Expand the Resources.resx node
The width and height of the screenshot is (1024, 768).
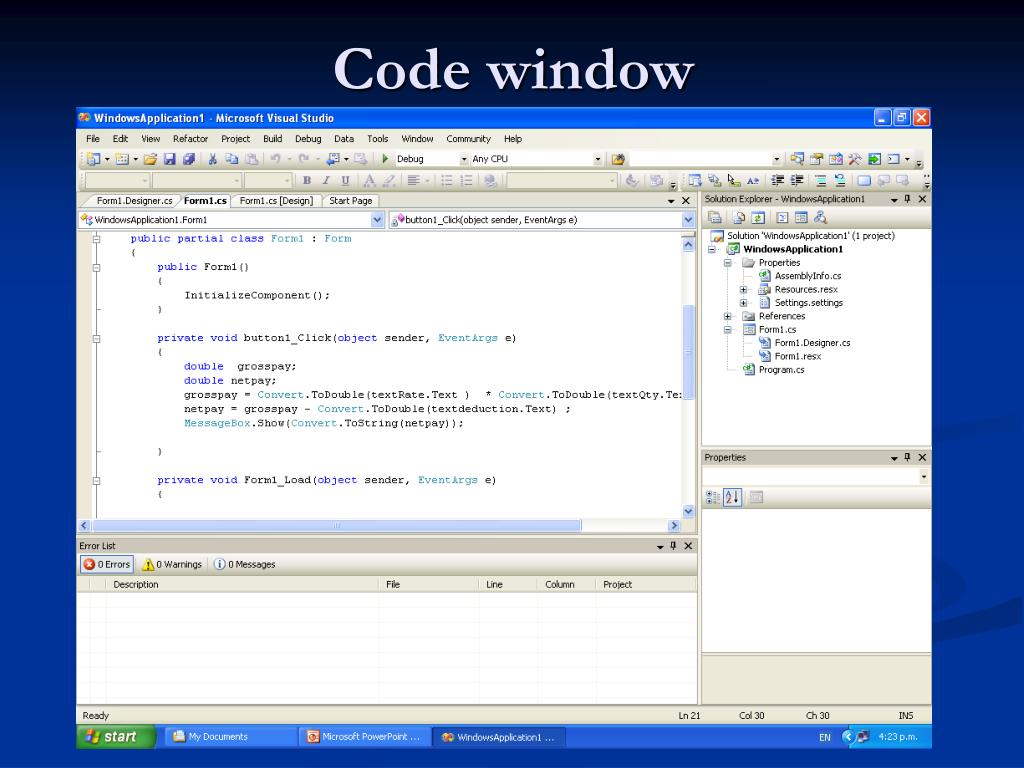pyautogui.click(x=743, y=289)
